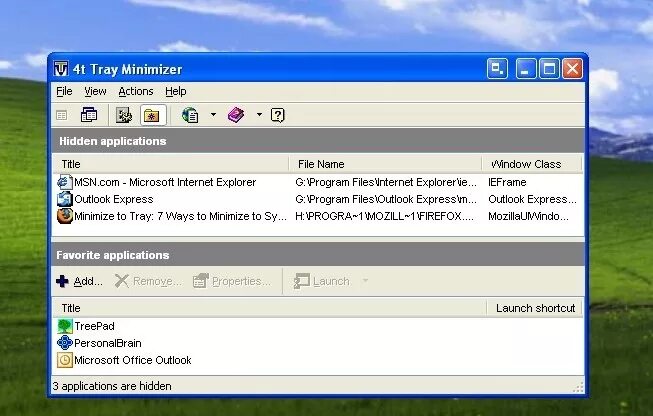
Task: Click the Hidden applications section header
Action: pyautogui.click(x=318, y=141)
